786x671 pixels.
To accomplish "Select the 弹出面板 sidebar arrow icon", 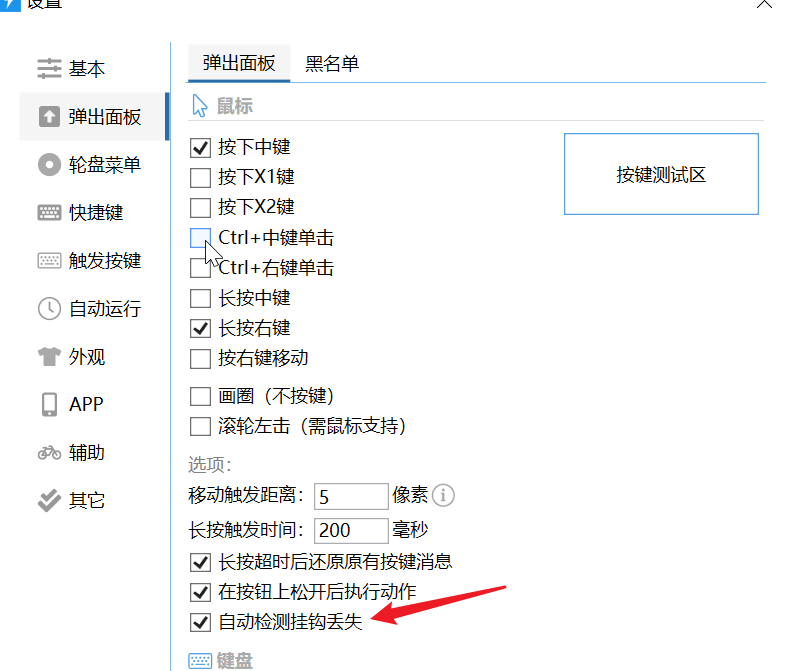I will 49,117.
